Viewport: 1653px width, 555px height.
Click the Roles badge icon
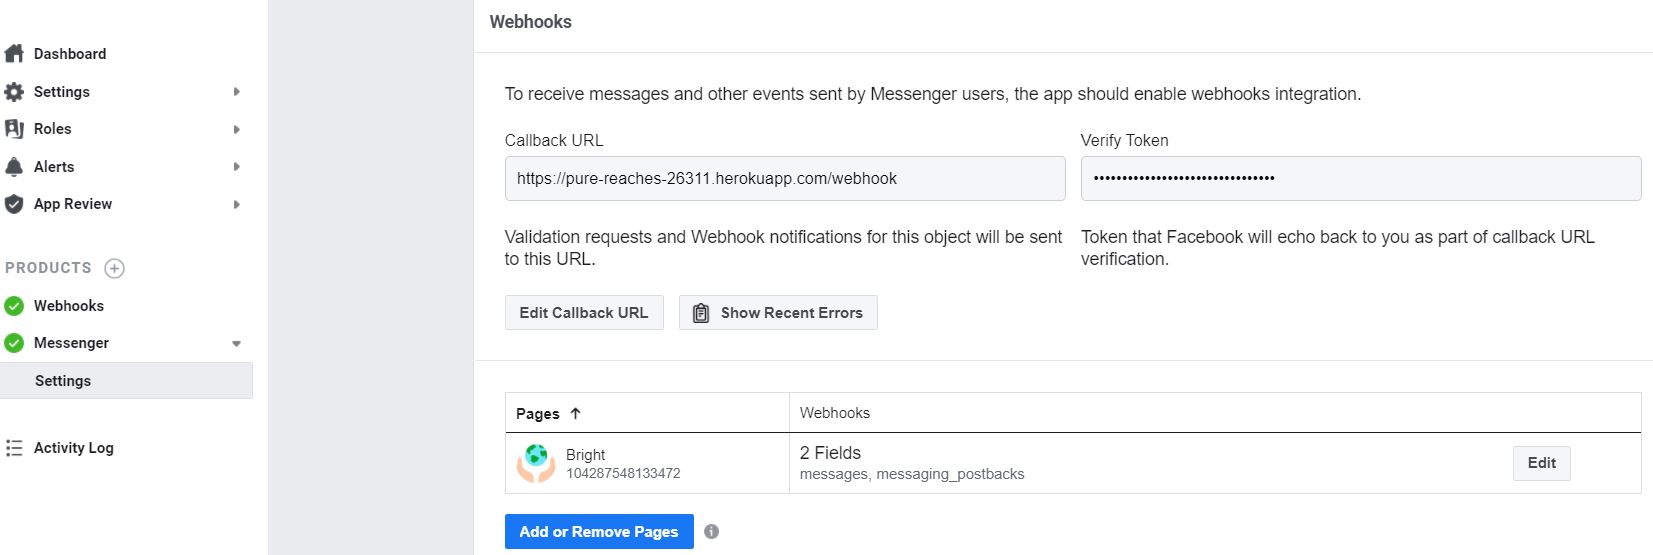(14, 129)
